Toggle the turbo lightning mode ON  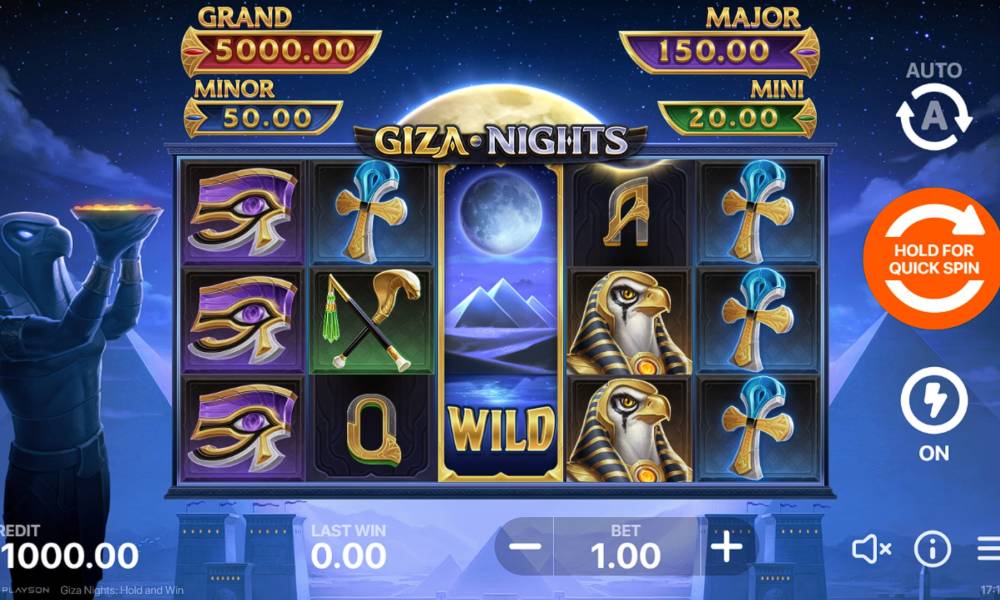click(934, 401)
